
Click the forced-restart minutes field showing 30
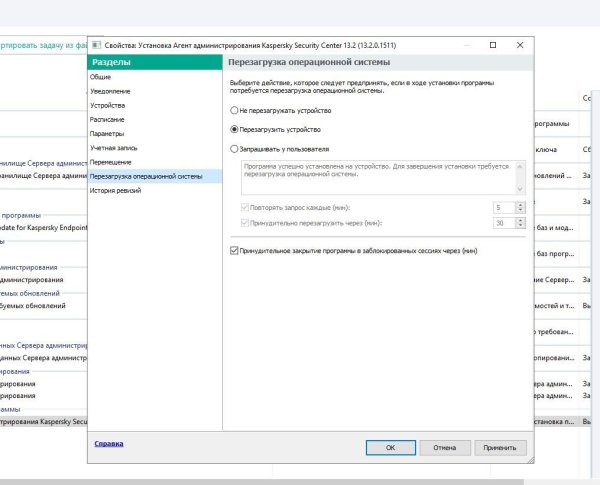(x=504, y=223)
